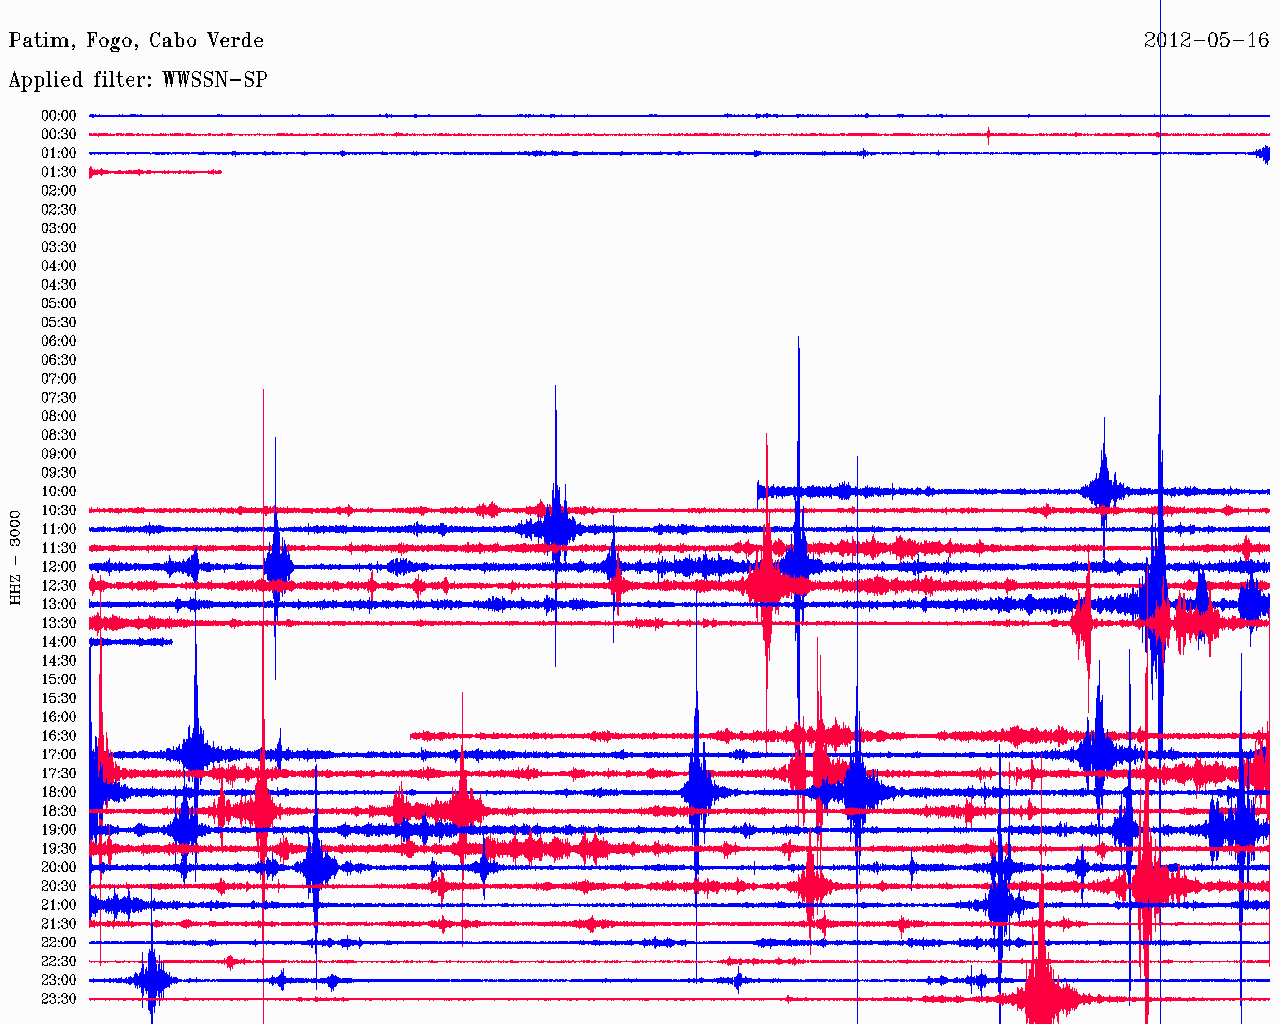Select the 09:00 time label
The width and height of the screenshot is (1280, 1024).
pos(59,454)
